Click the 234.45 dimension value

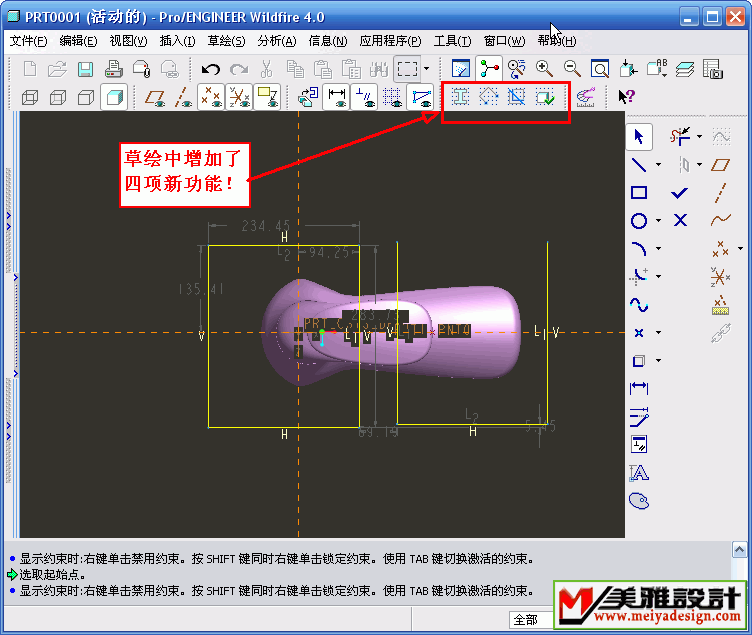point(266,225)
